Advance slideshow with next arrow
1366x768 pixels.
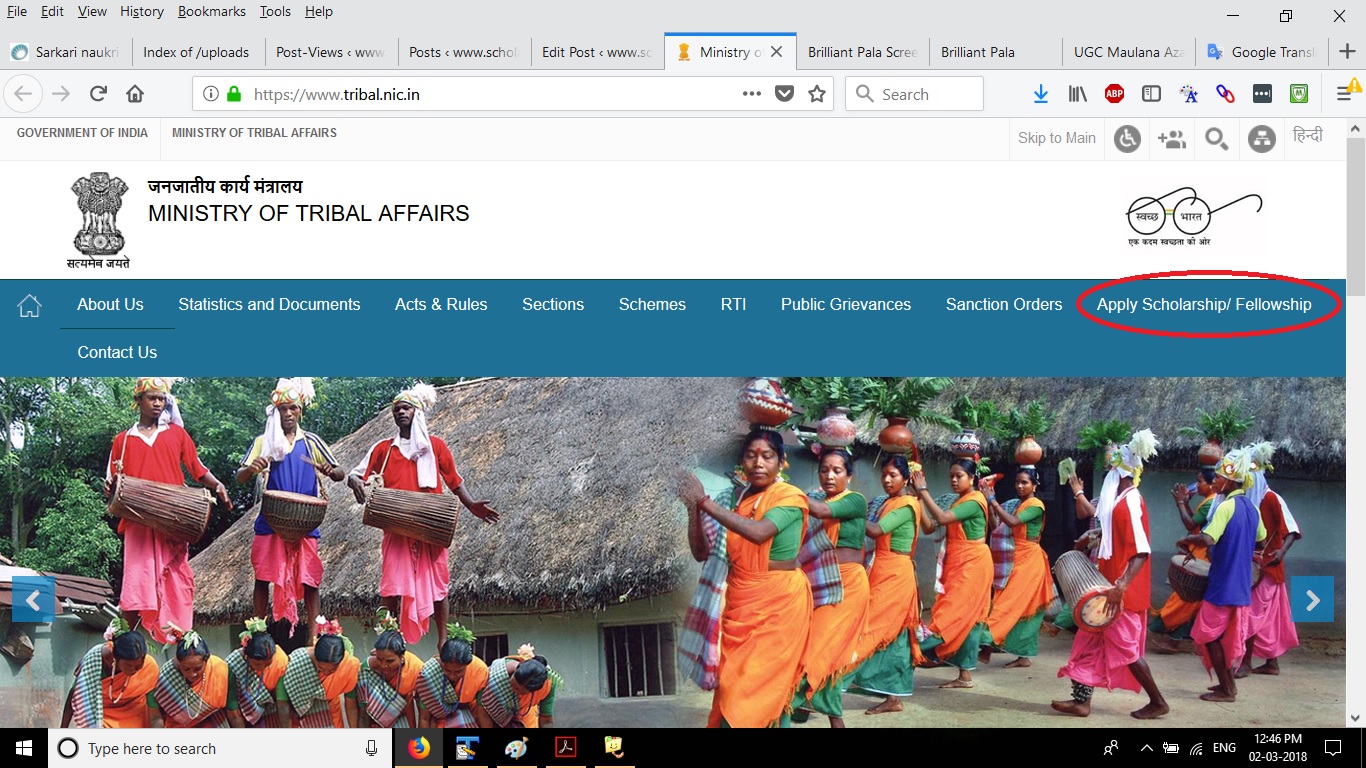point(1312,600)
